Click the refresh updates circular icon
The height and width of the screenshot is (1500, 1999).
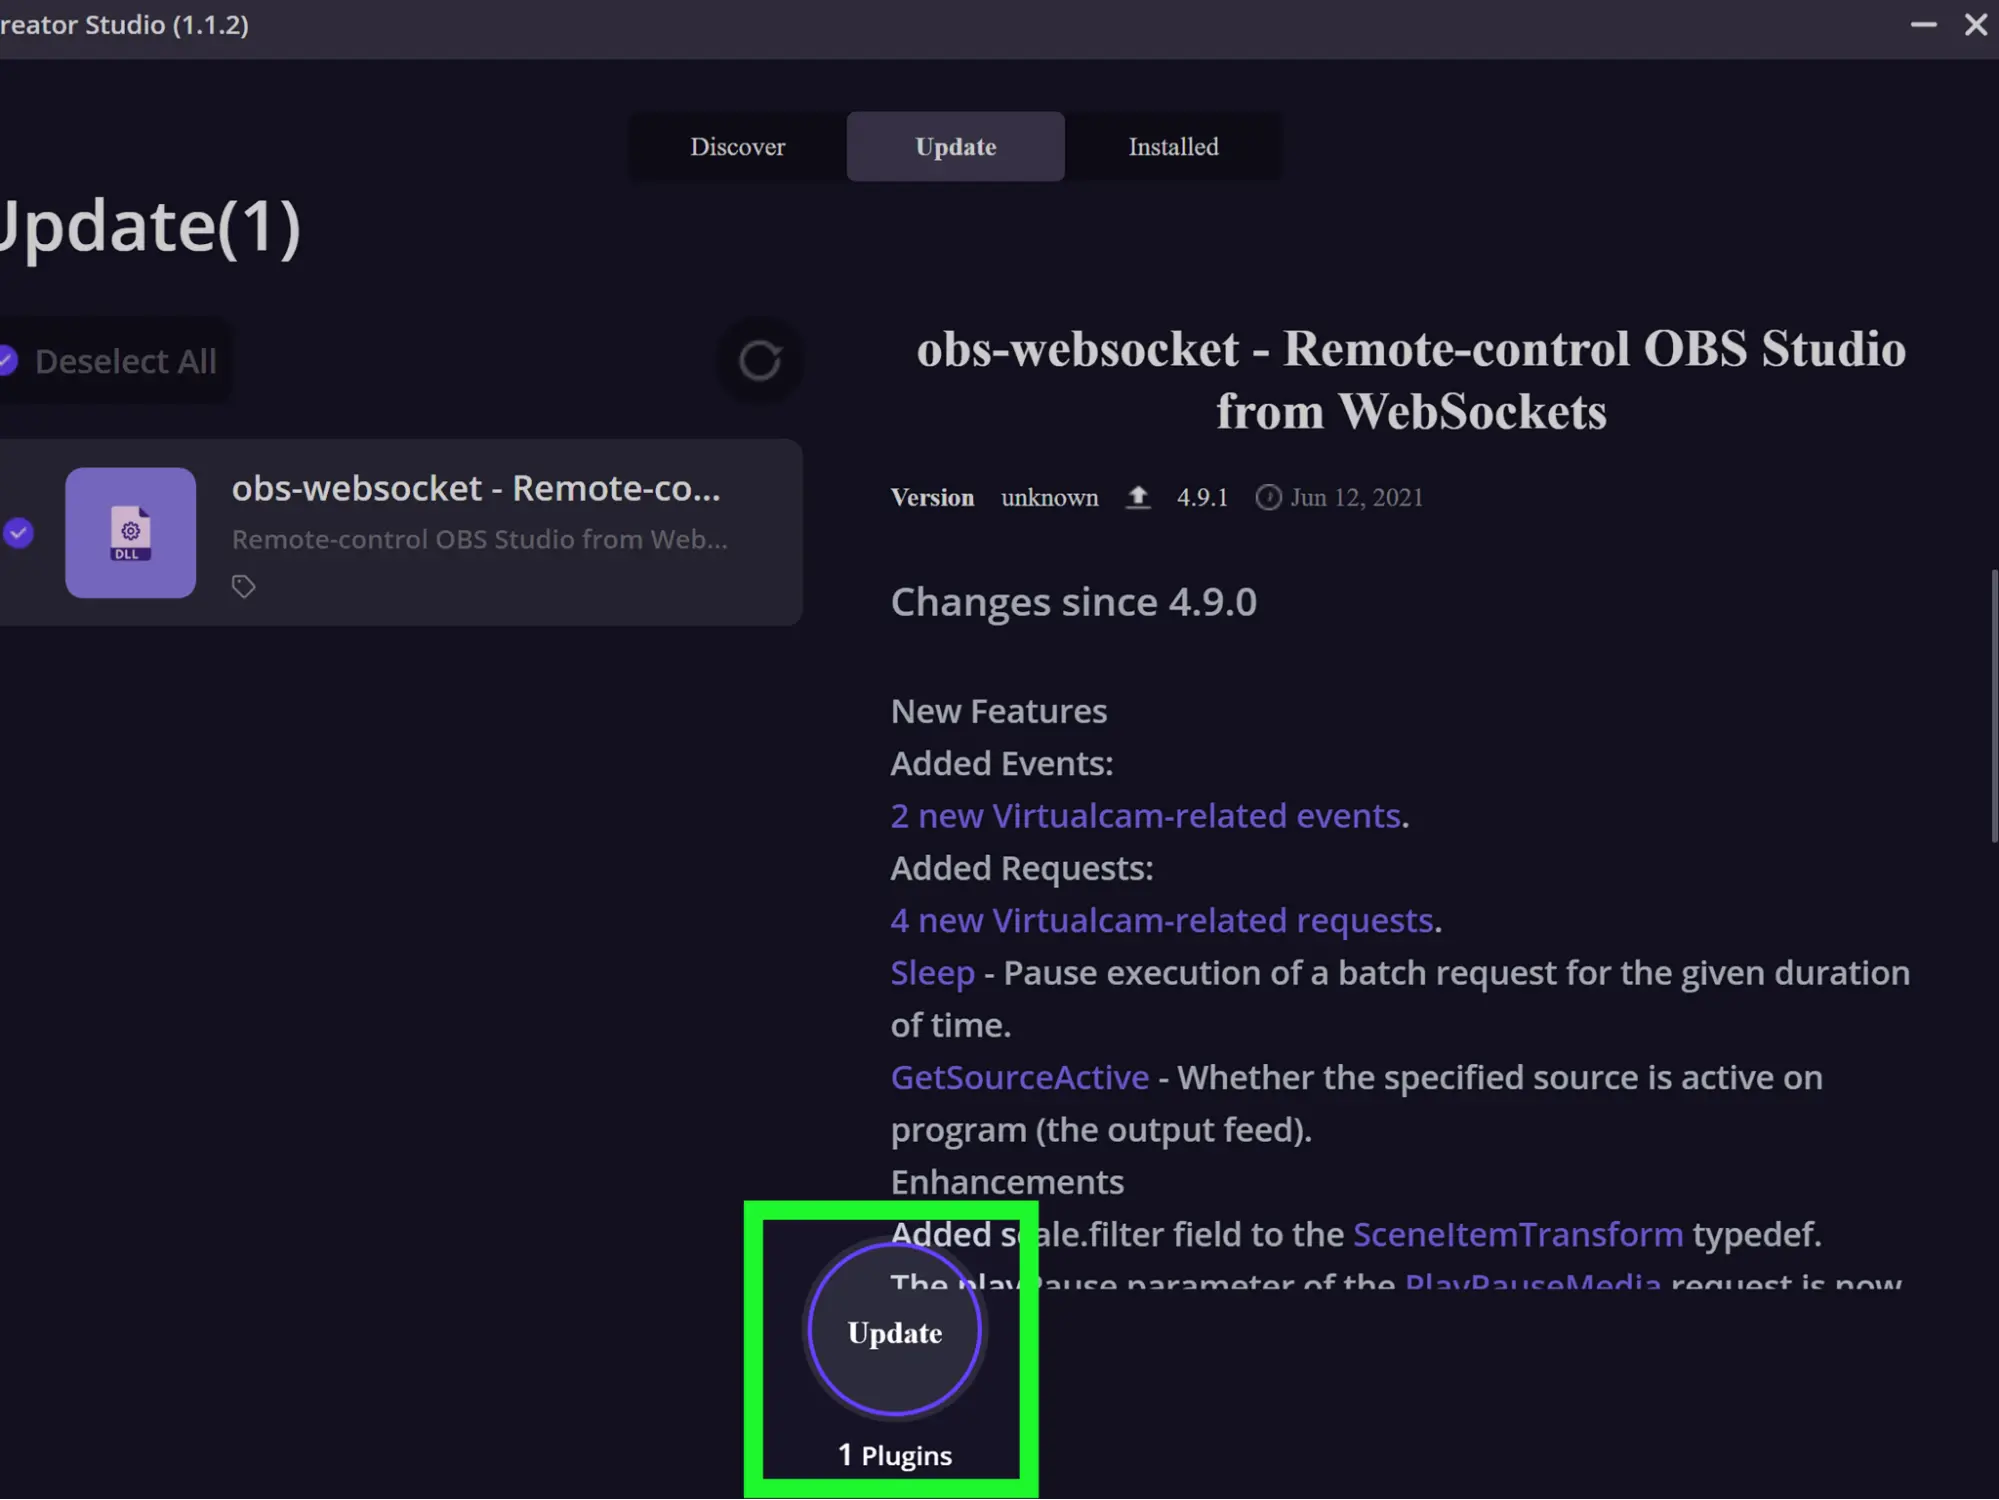760,361
